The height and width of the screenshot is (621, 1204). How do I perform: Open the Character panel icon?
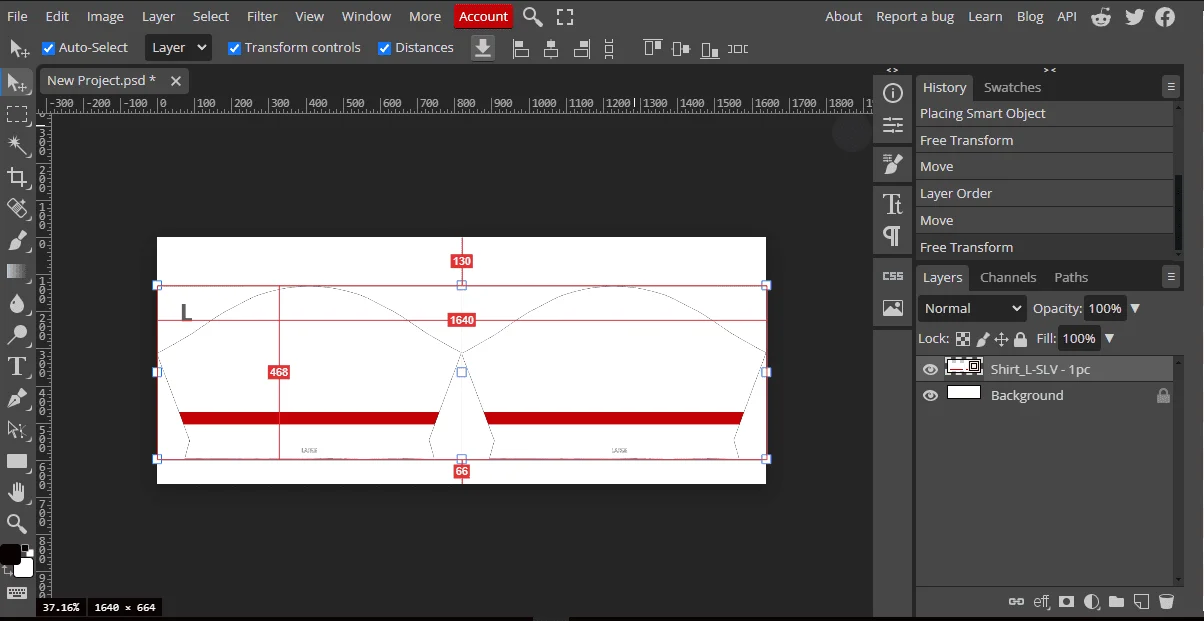tap(893, 204)
